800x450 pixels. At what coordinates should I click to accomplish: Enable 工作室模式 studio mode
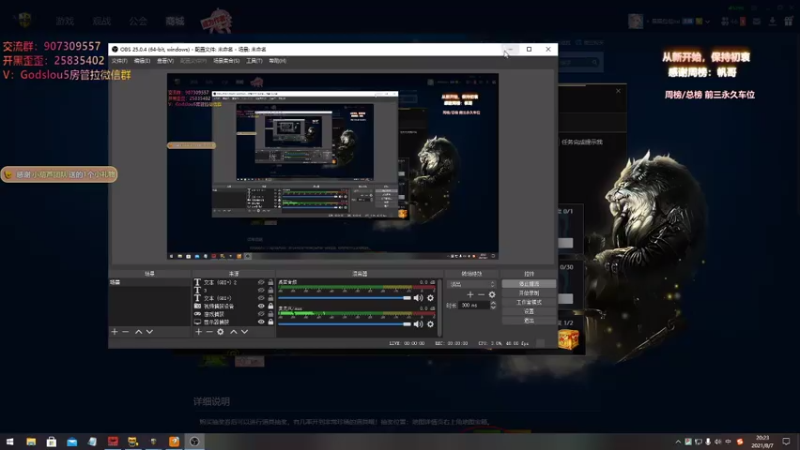529,302
